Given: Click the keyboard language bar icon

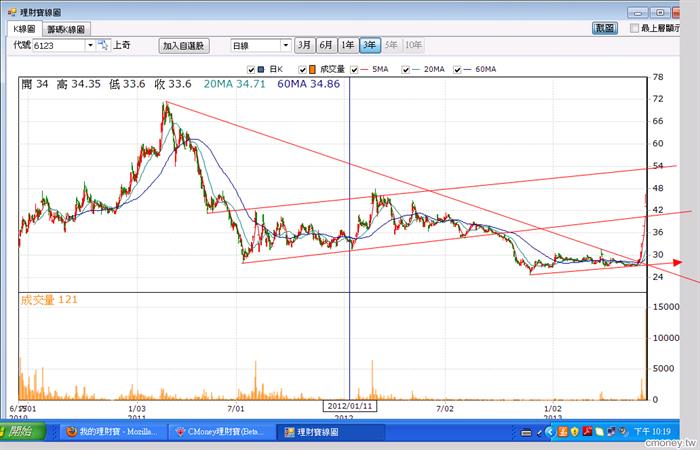Looking at the screenshot, I should tap(526, 432).
